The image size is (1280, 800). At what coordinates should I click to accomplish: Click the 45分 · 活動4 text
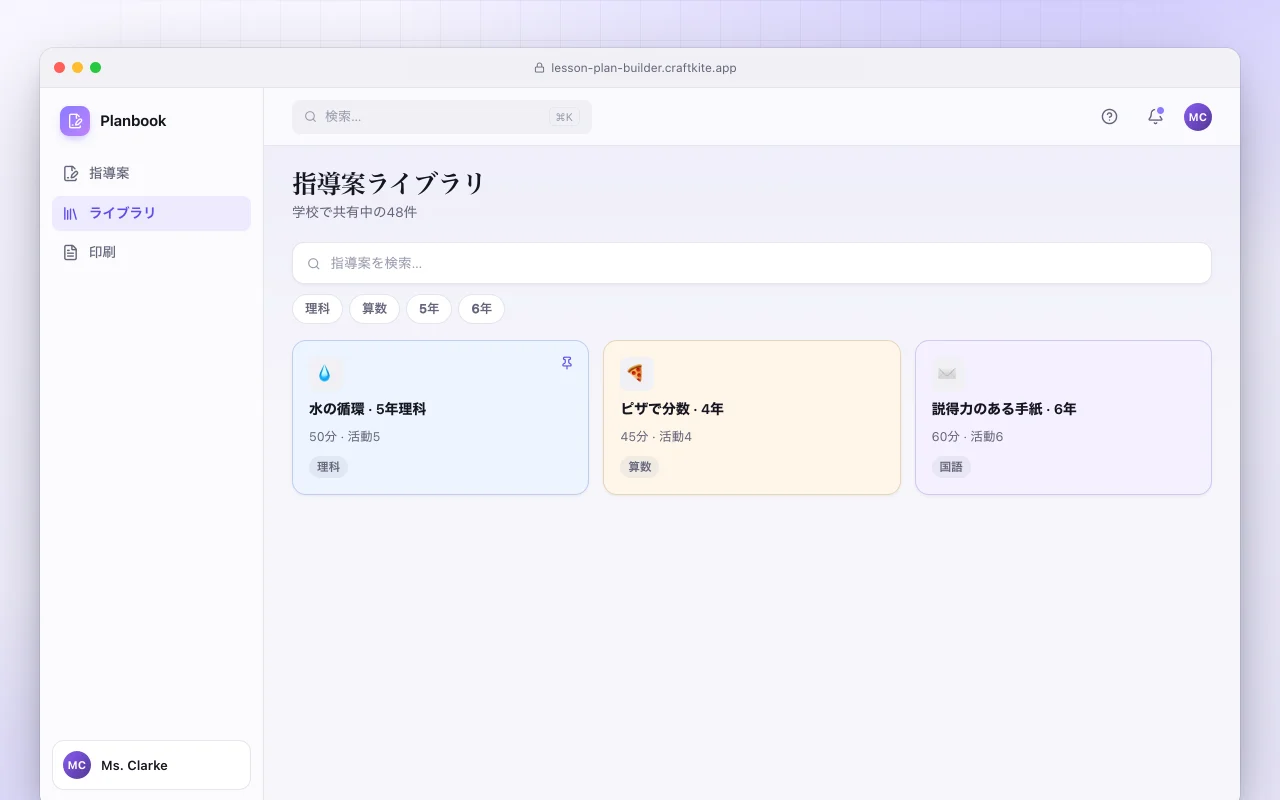pos(656,437)
